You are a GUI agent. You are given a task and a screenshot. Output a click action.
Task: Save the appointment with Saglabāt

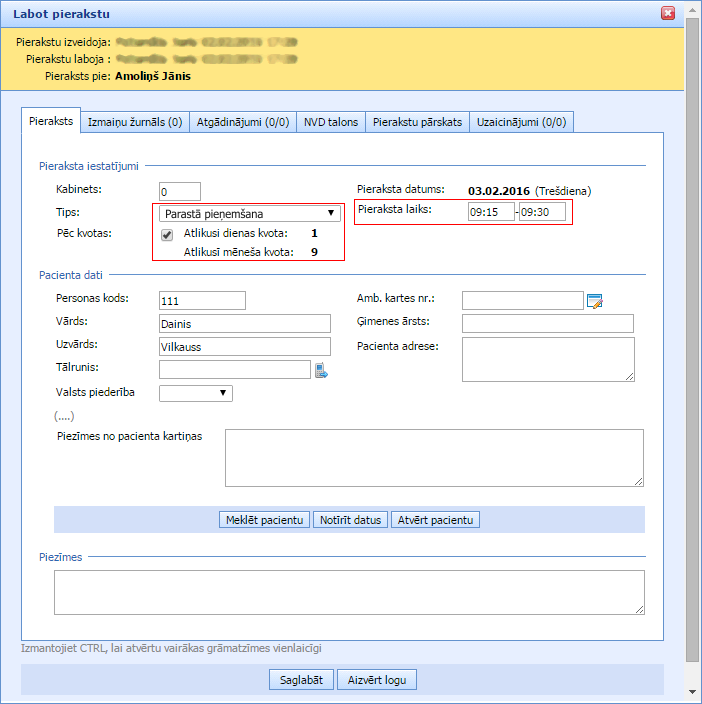(x=301, y=680)
